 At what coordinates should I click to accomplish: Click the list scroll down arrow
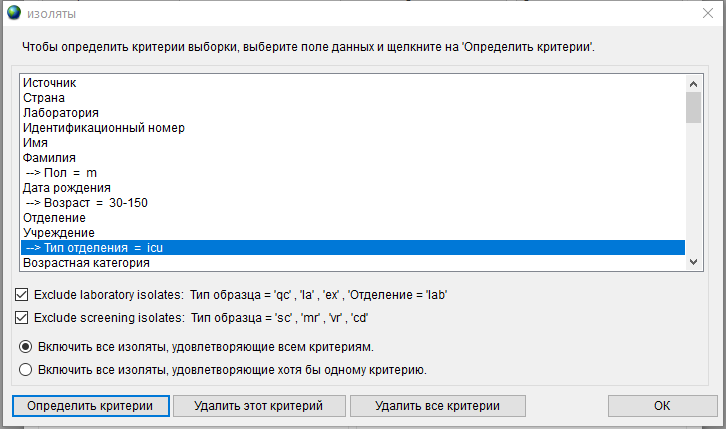693,262
